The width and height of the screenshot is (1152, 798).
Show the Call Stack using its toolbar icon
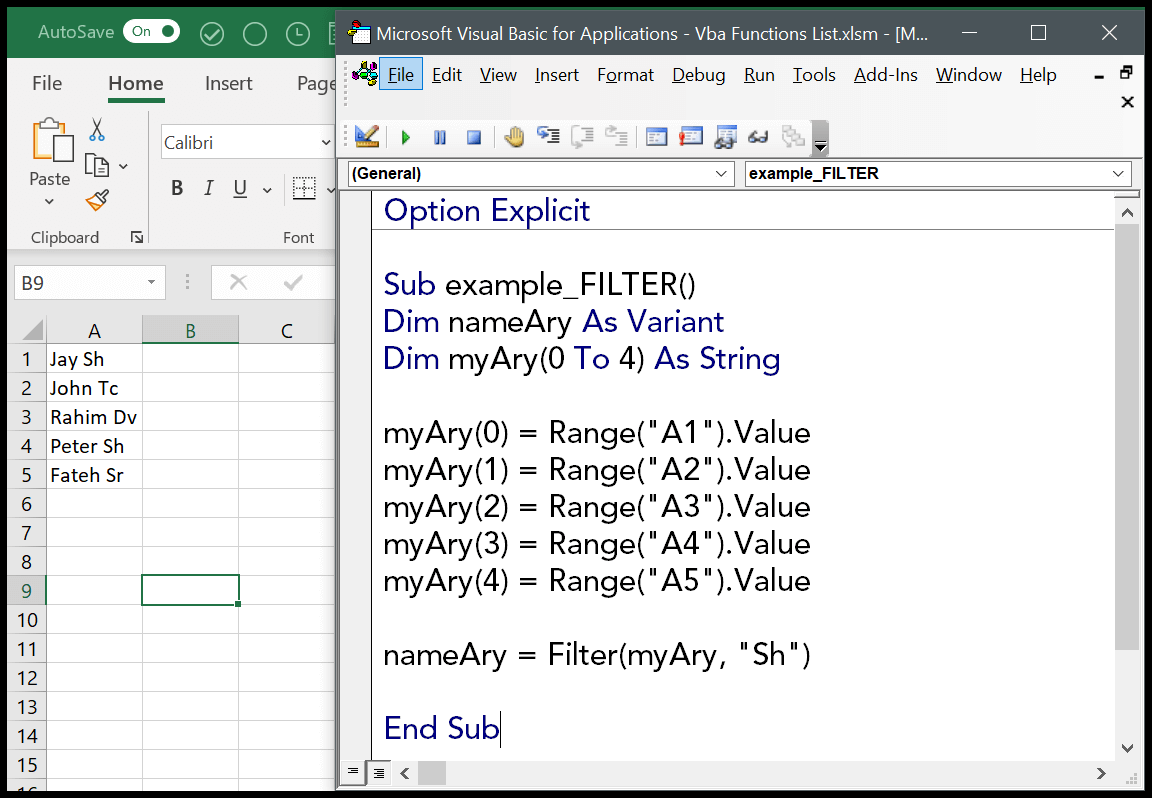coord(795,137)
